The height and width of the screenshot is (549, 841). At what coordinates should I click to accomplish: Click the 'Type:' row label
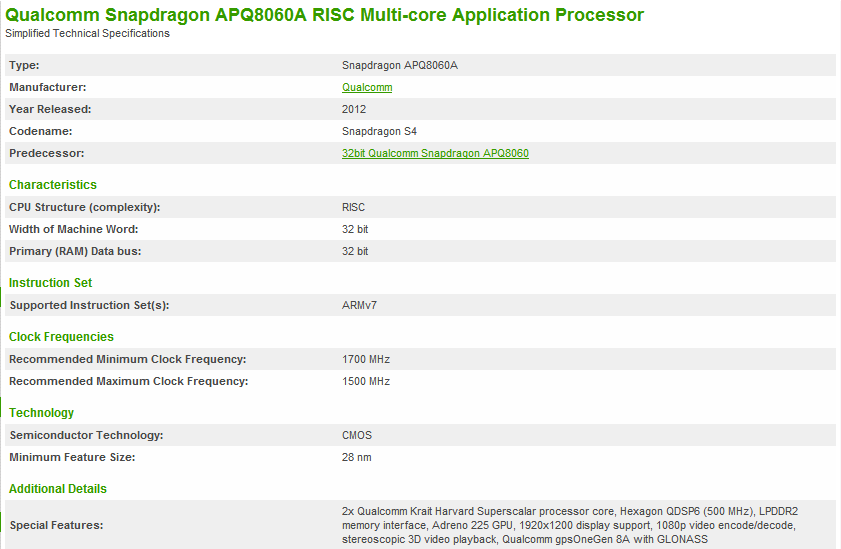click(24, 65)
